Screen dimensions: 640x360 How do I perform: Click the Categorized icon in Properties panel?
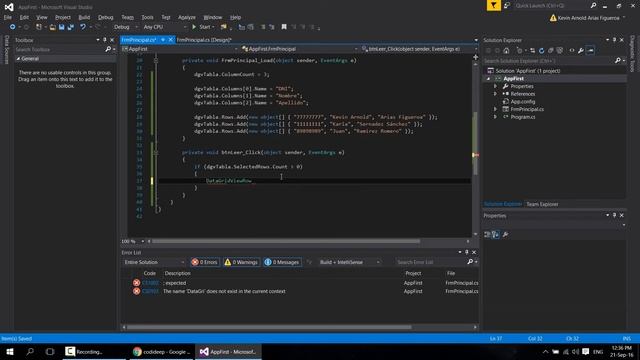(487, 234)
